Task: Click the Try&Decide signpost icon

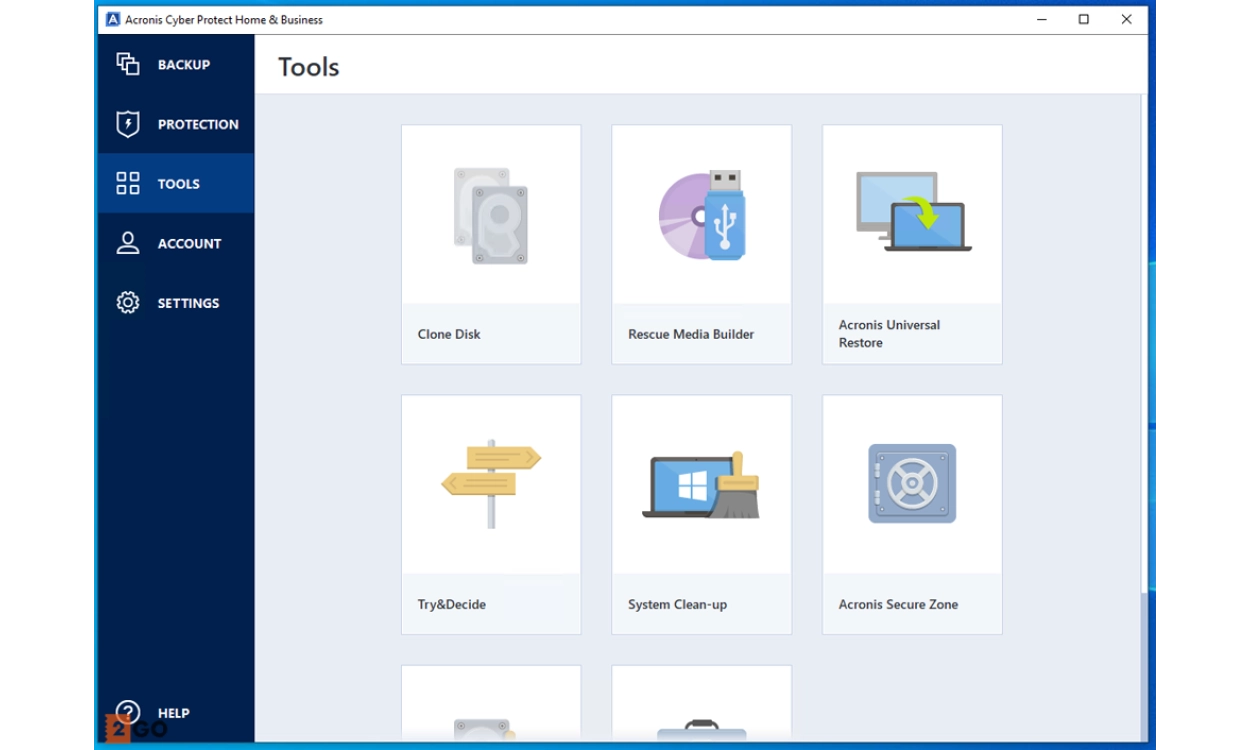Action: 490,483
